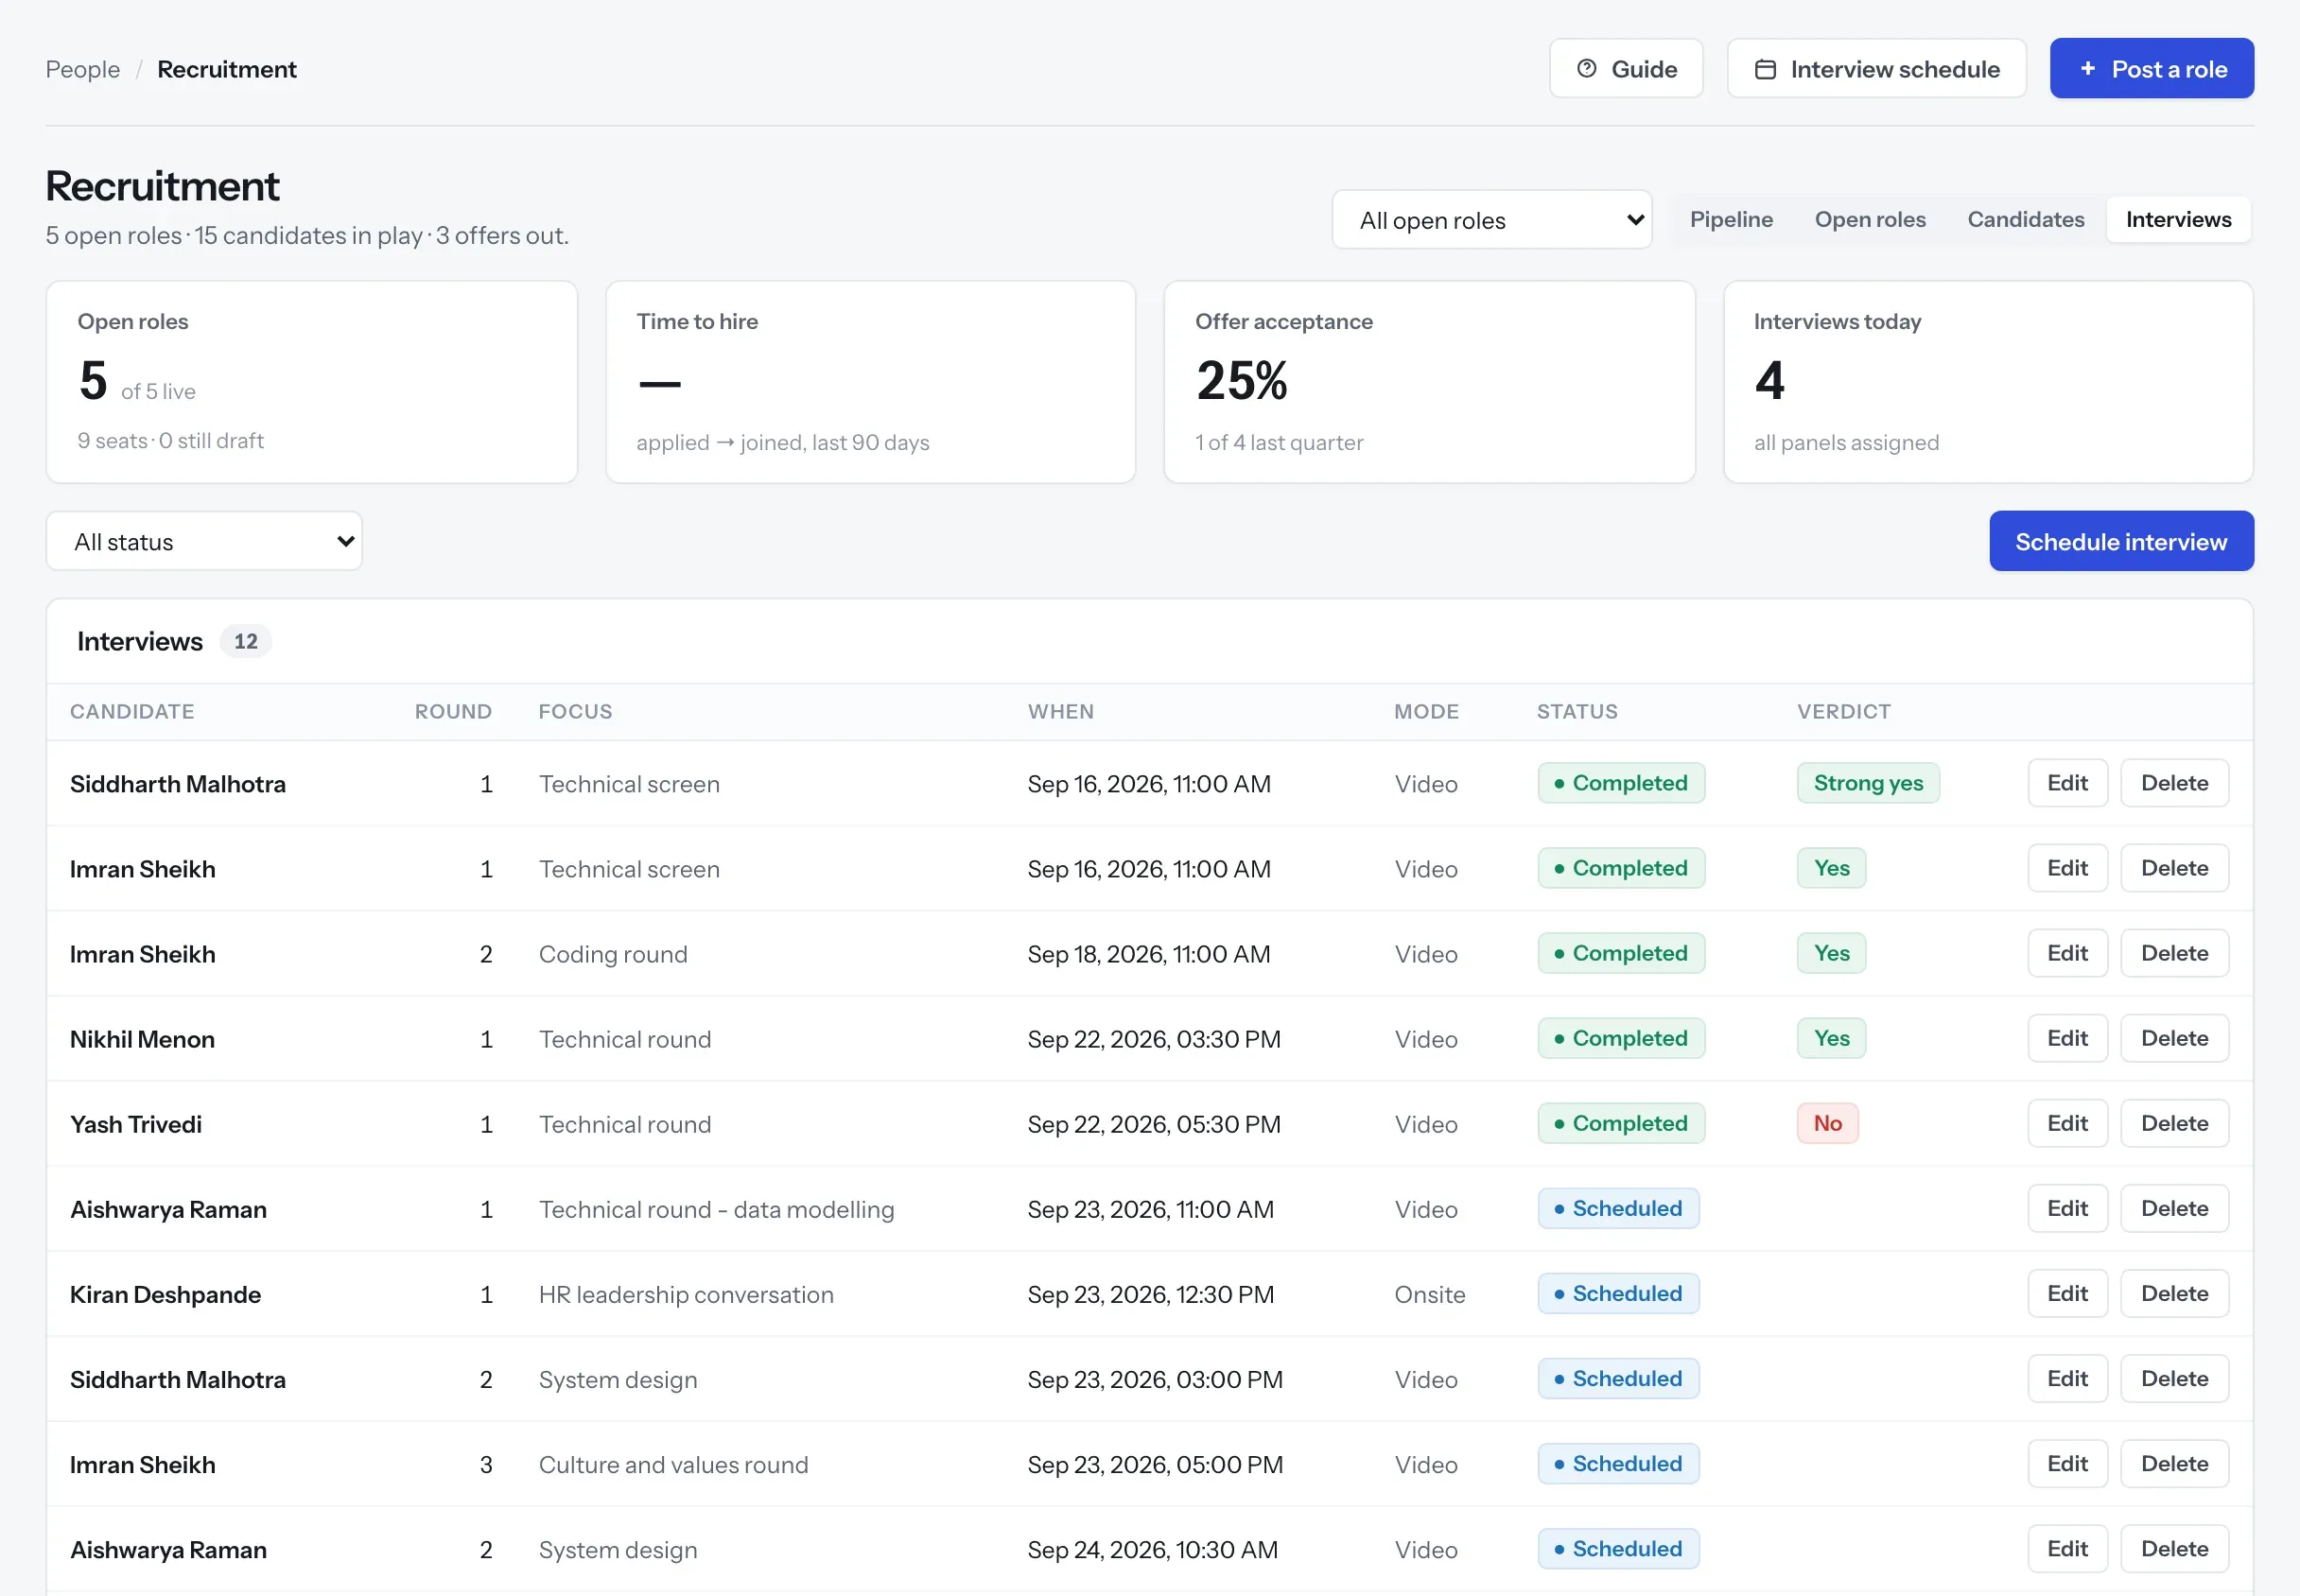Edit Aishwarya Raman's data modelling interview

[x=2067, y=1208]
